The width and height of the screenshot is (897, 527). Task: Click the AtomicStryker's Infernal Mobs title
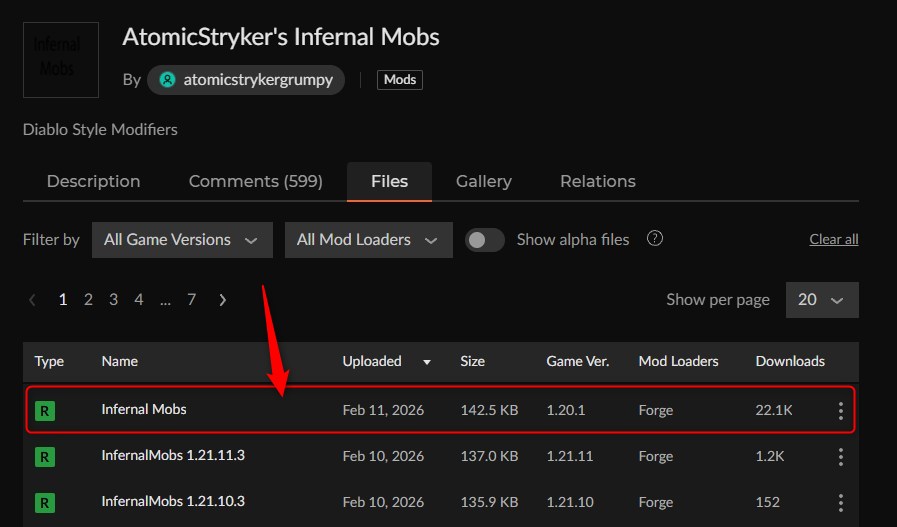point(281,37)
